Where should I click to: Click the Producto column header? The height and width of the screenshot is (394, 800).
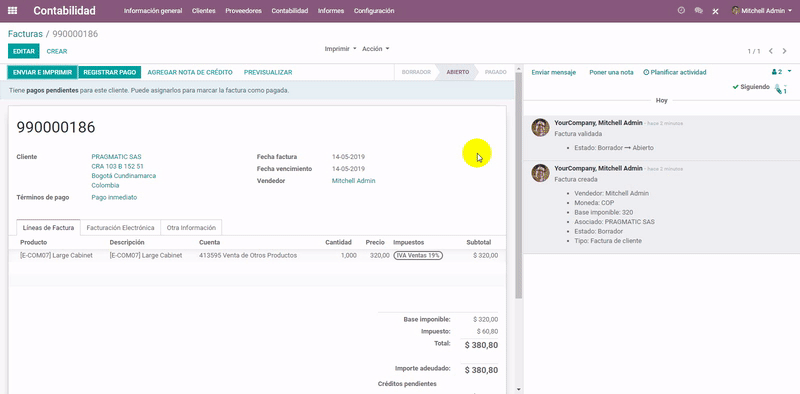[34, 242]
